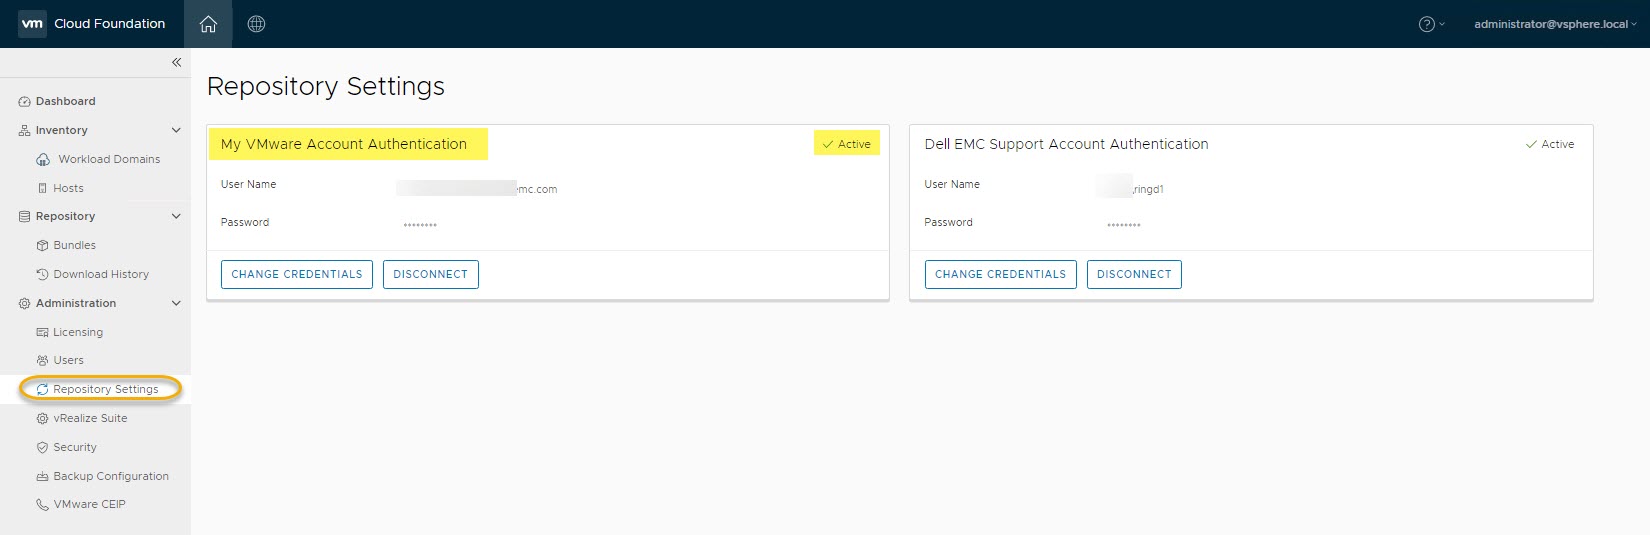Open Backup Configuration
This screenshot has height=535, width=1650.
coord(111,476)
